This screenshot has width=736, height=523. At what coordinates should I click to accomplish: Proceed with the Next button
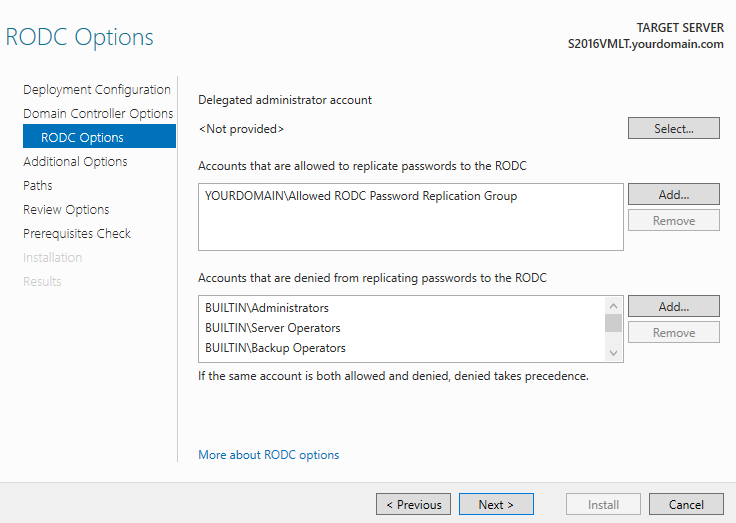click(x=495, y=505)
